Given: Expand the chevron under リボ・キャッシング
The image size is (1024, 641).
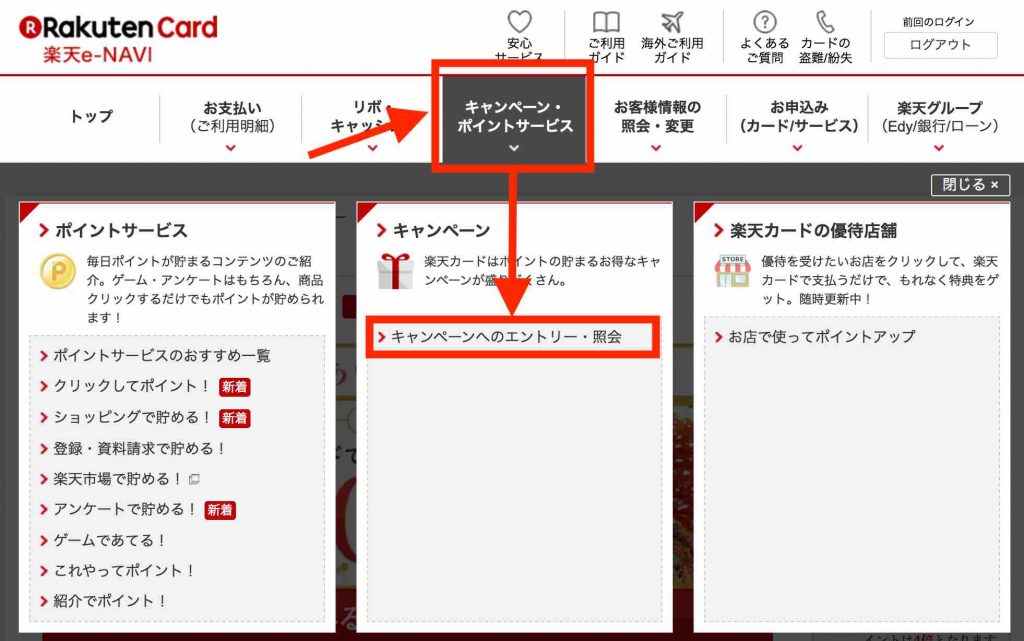Looking at the screenshot, I should click(372, 148).
